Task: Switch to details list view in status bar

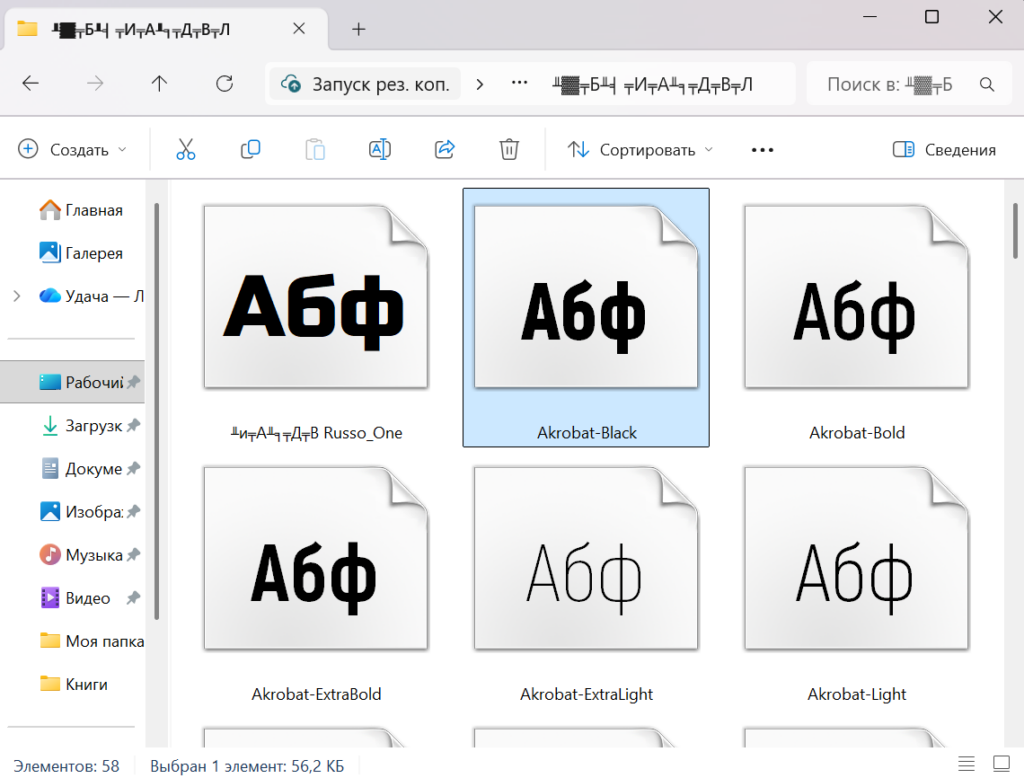Action: (966, 766)
